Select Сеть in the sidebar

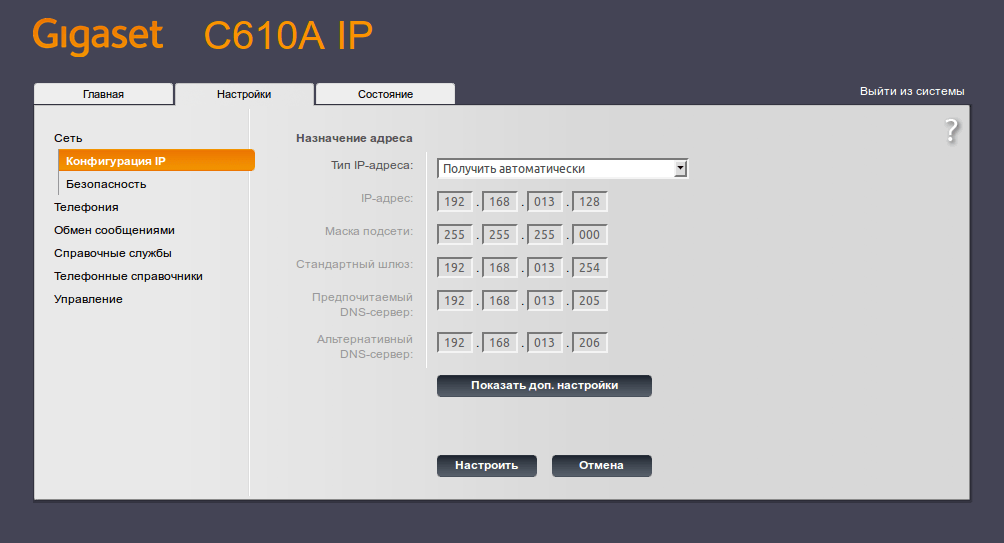68,138
